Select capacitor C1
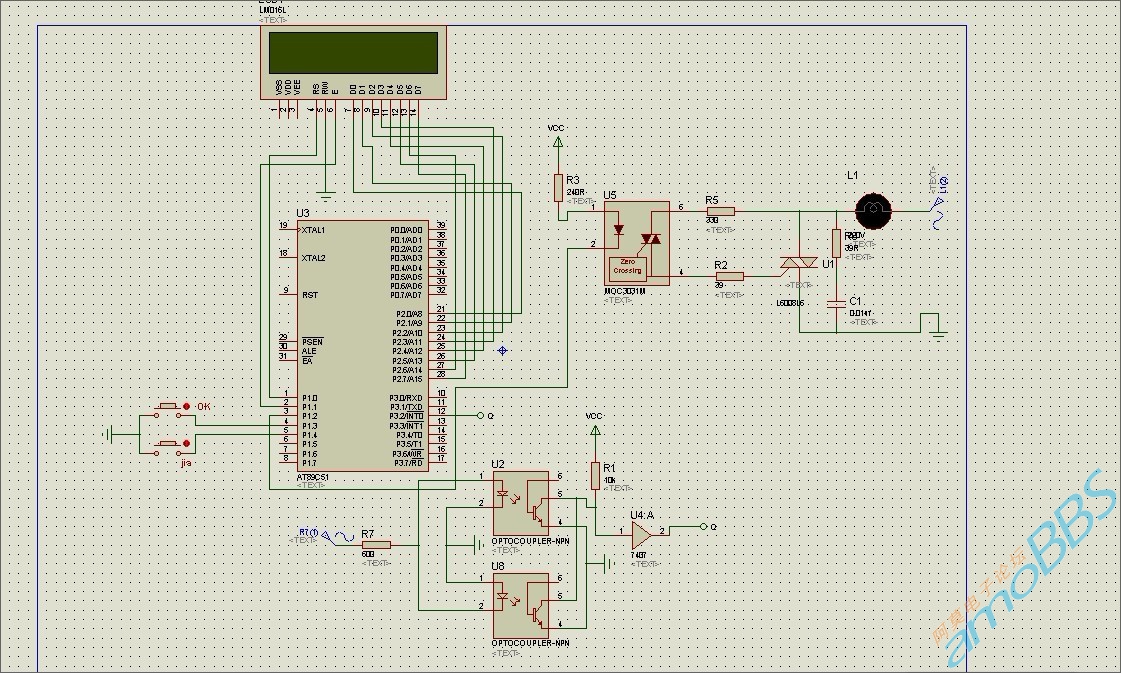The image size is (1121, 673). point(836,304)
